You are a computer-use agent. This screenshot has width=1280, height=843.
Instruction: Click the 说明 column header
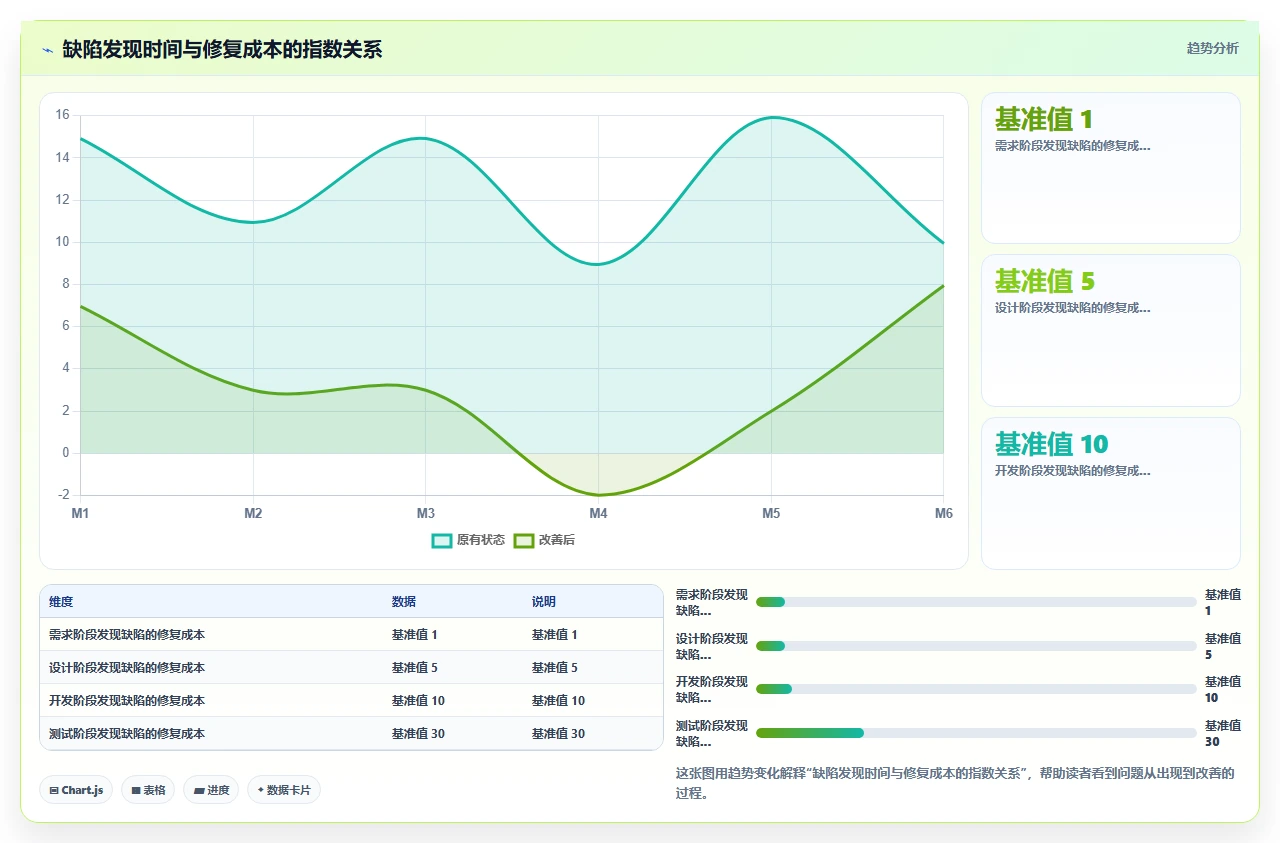[544, 602]
